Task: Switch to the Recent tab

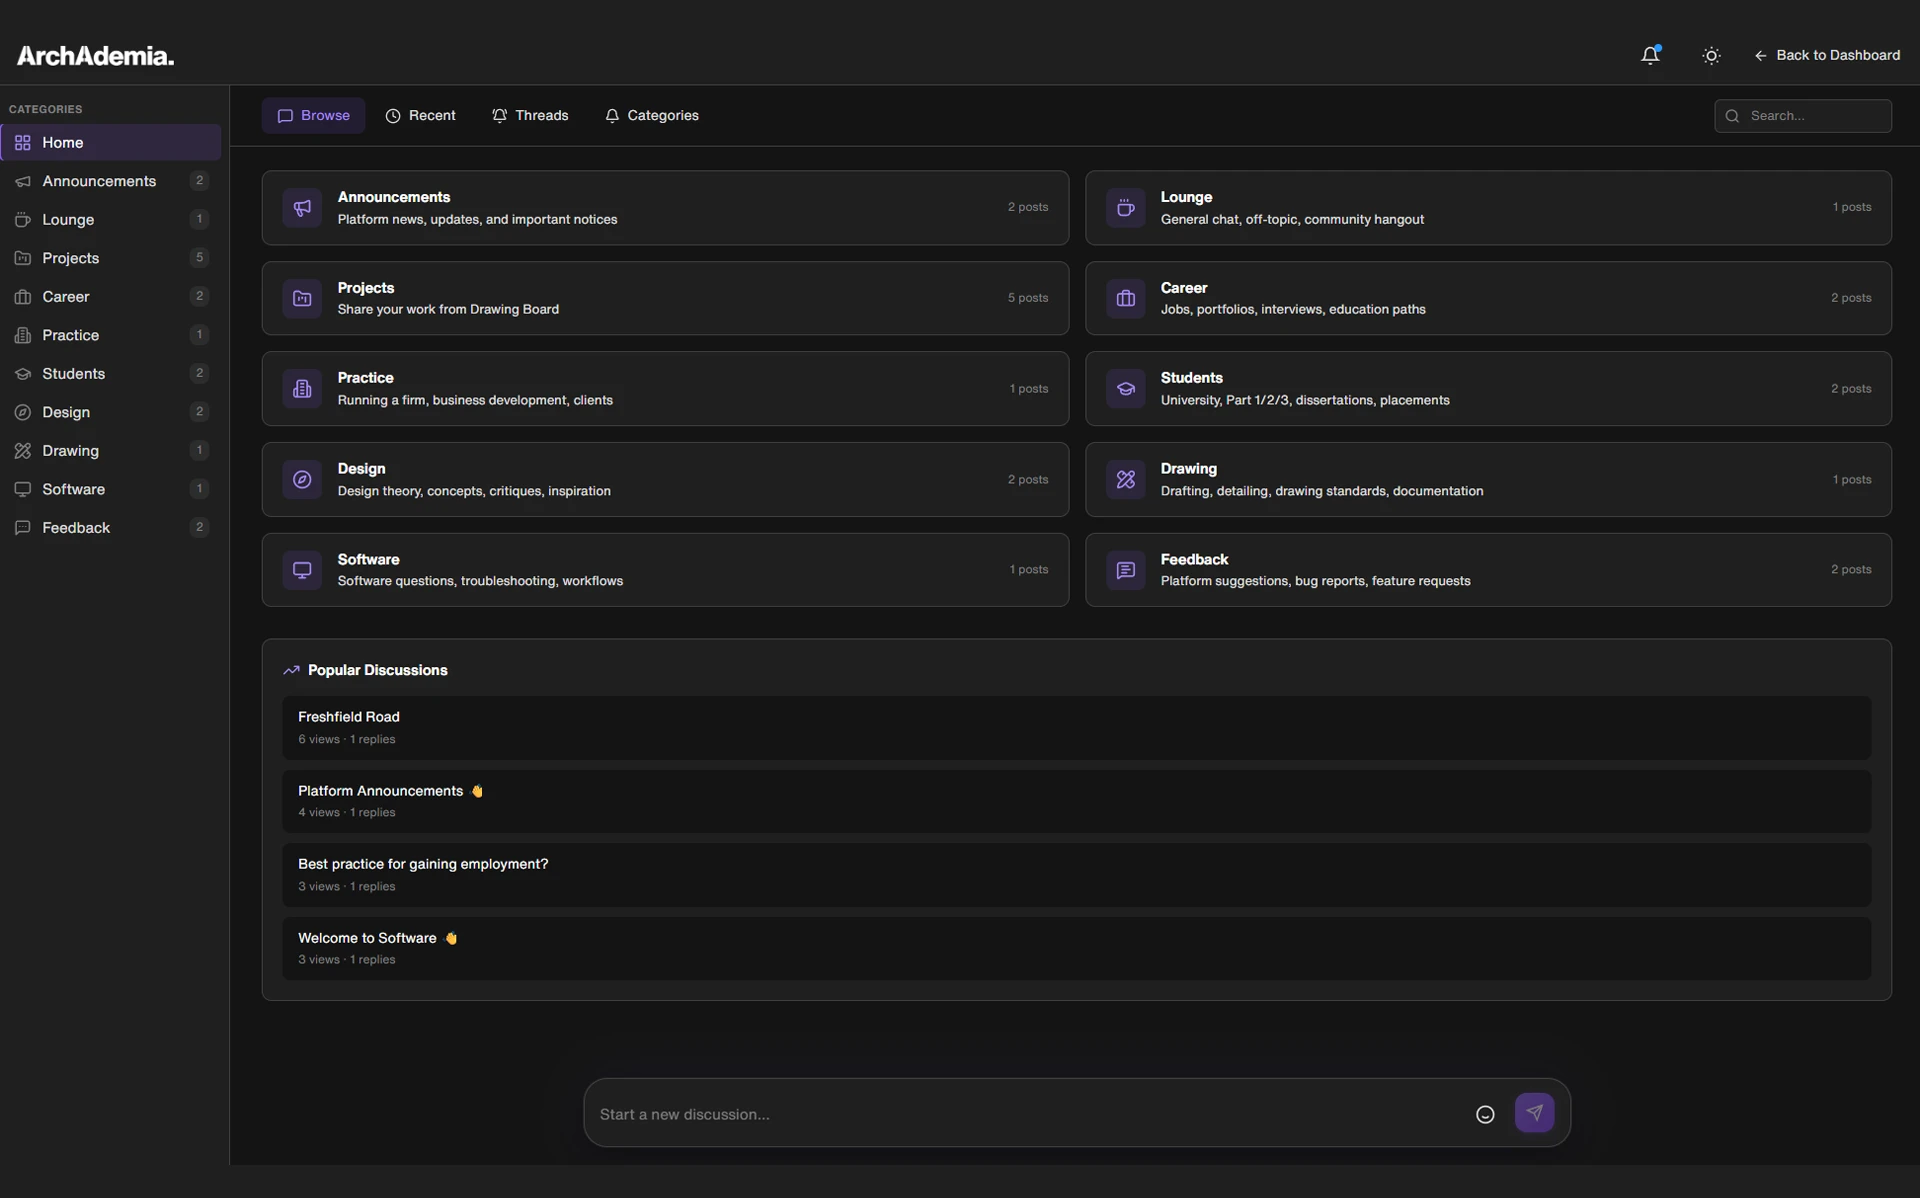Action: [x=420, y=116]
